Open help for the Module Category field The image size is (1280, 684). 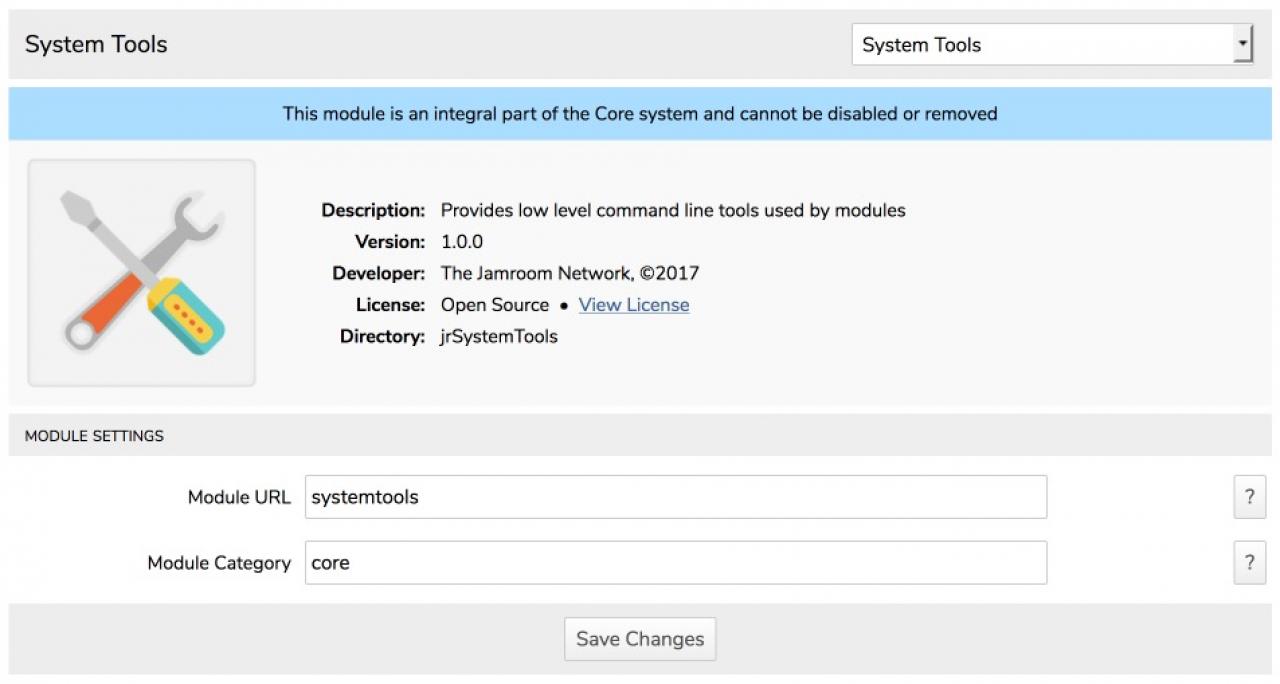pos(1249,563)
